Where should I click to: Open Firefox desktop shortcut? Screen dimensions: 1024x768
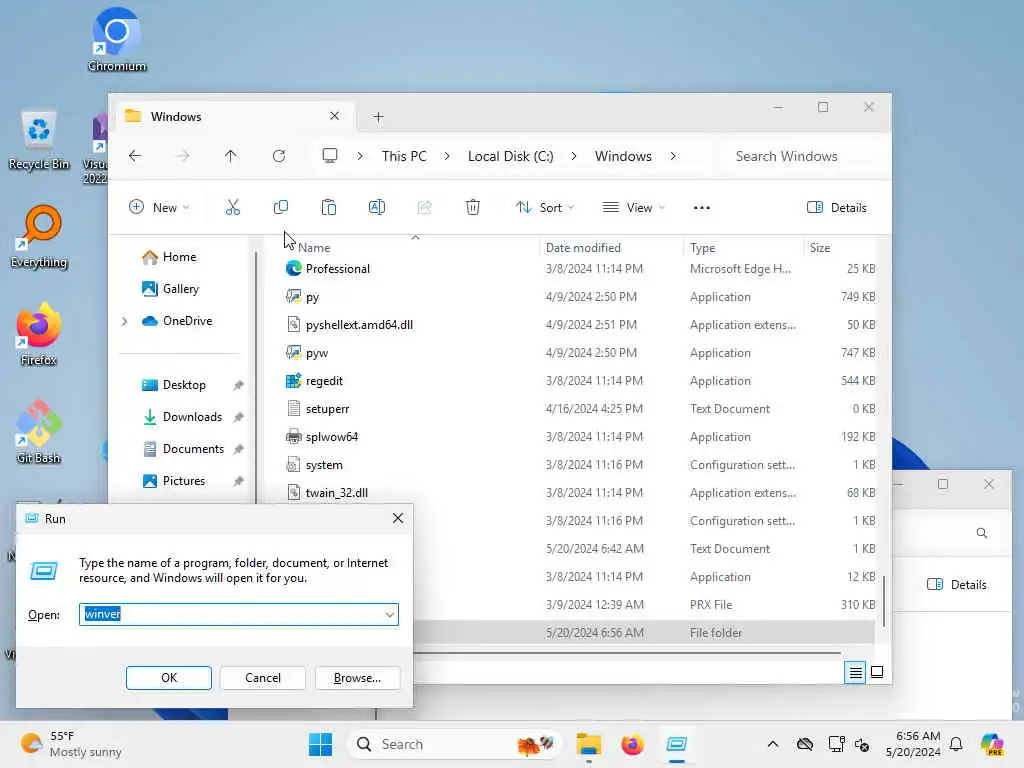[39, 334]
